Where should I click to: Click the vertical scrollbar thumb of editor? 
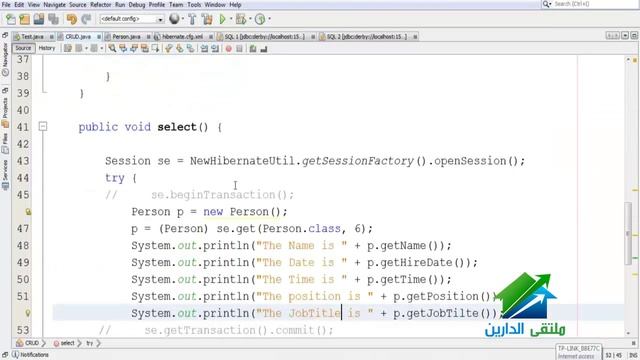628,233
